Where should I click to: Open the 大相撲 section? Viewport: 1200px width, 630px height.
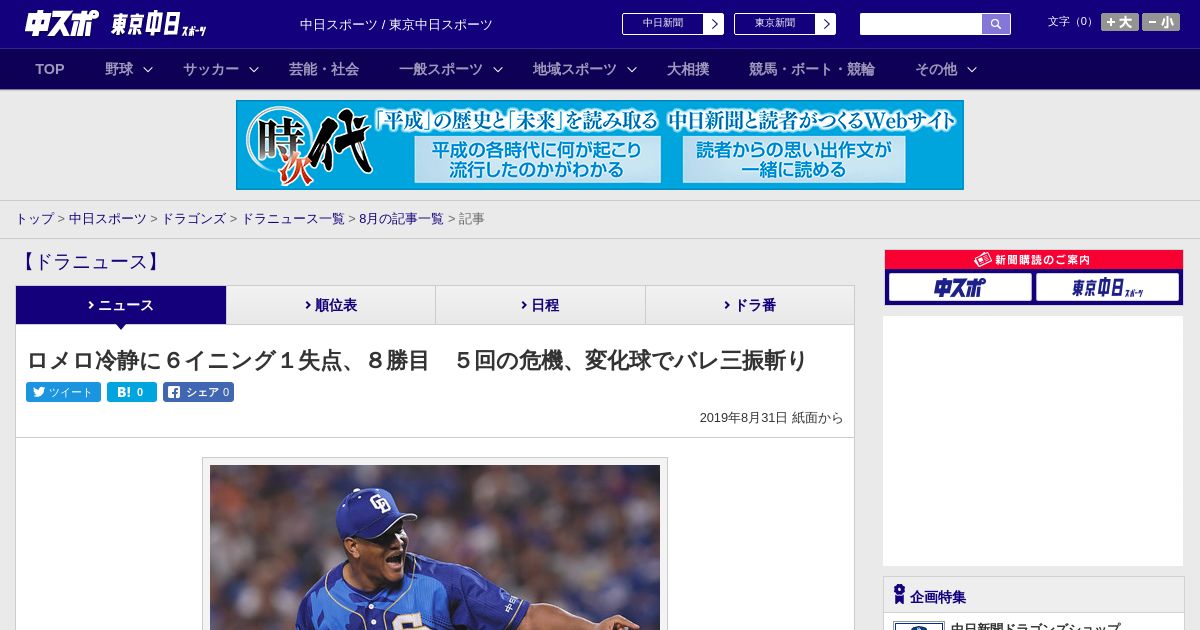click(688, 69)
